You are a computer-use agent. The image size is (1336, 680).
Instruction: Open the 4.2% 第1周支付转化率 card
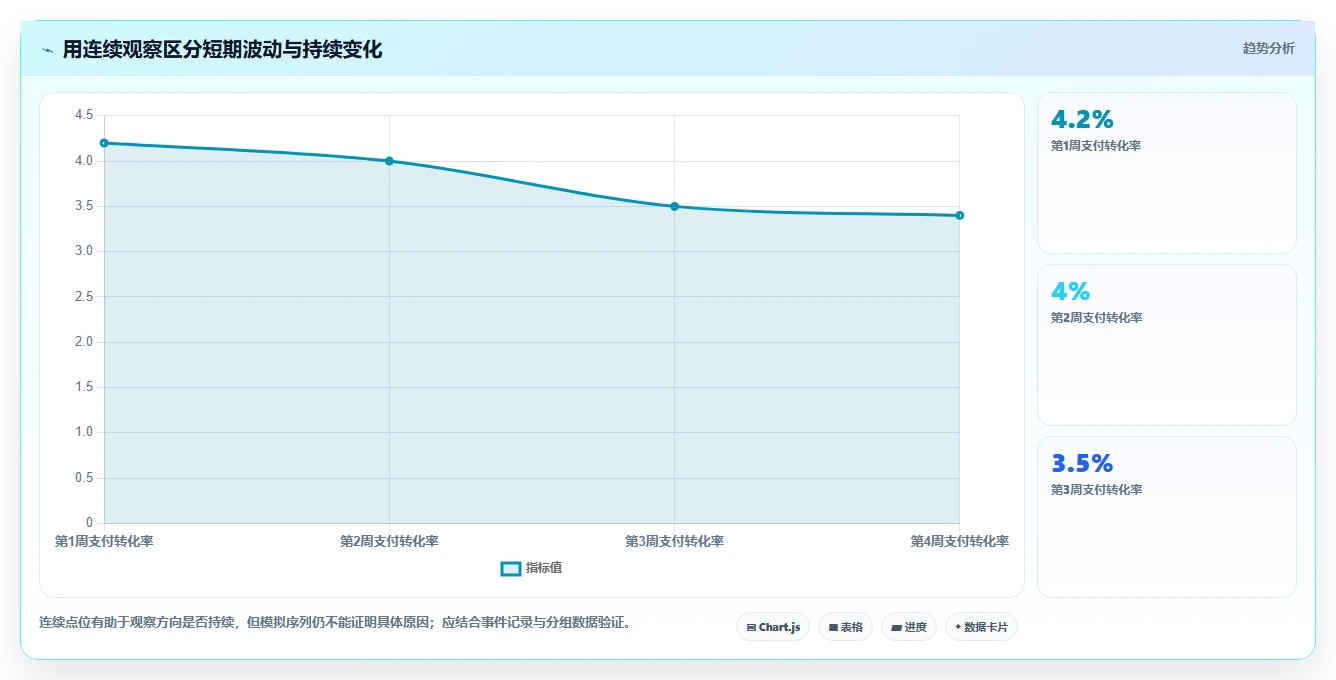click(1166, 173)
